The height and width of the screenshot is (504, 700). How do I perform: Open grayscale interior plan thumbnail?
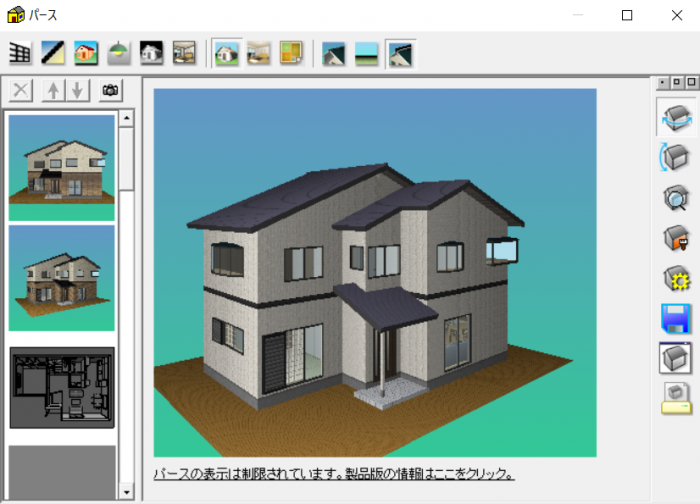point(62,387)
